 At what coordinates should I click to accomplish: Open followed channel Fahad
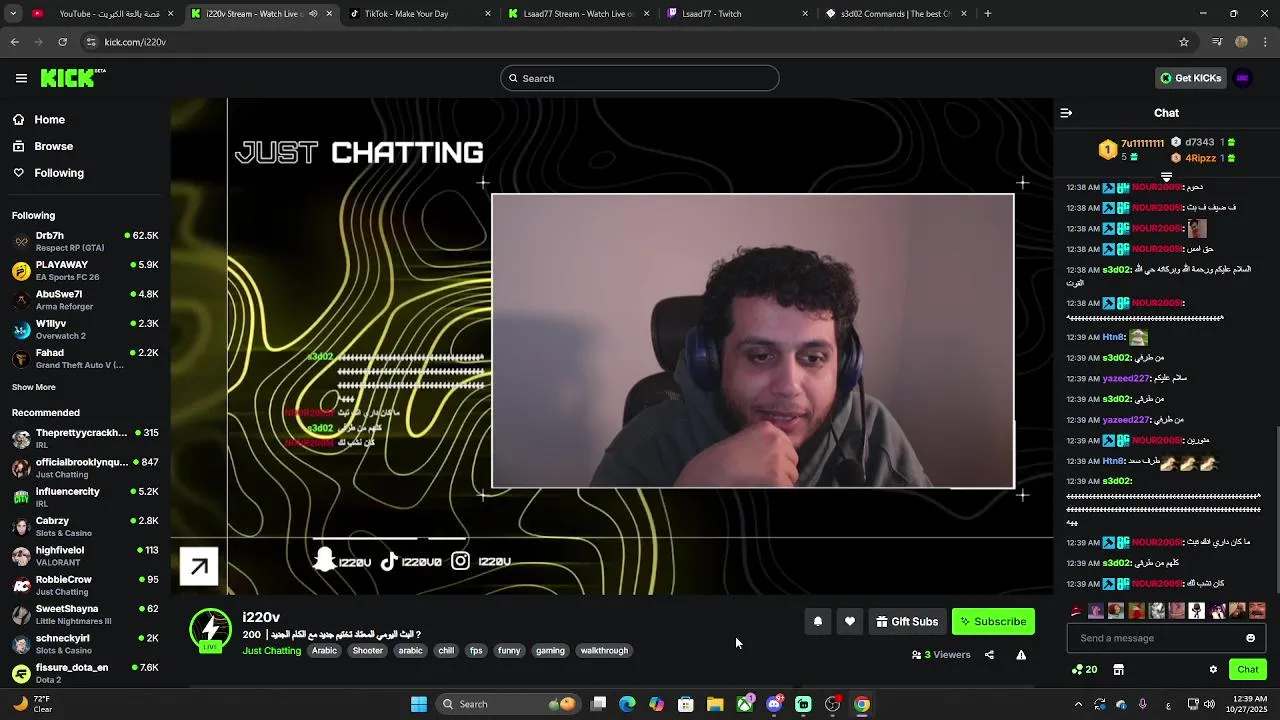click(85, 359)
